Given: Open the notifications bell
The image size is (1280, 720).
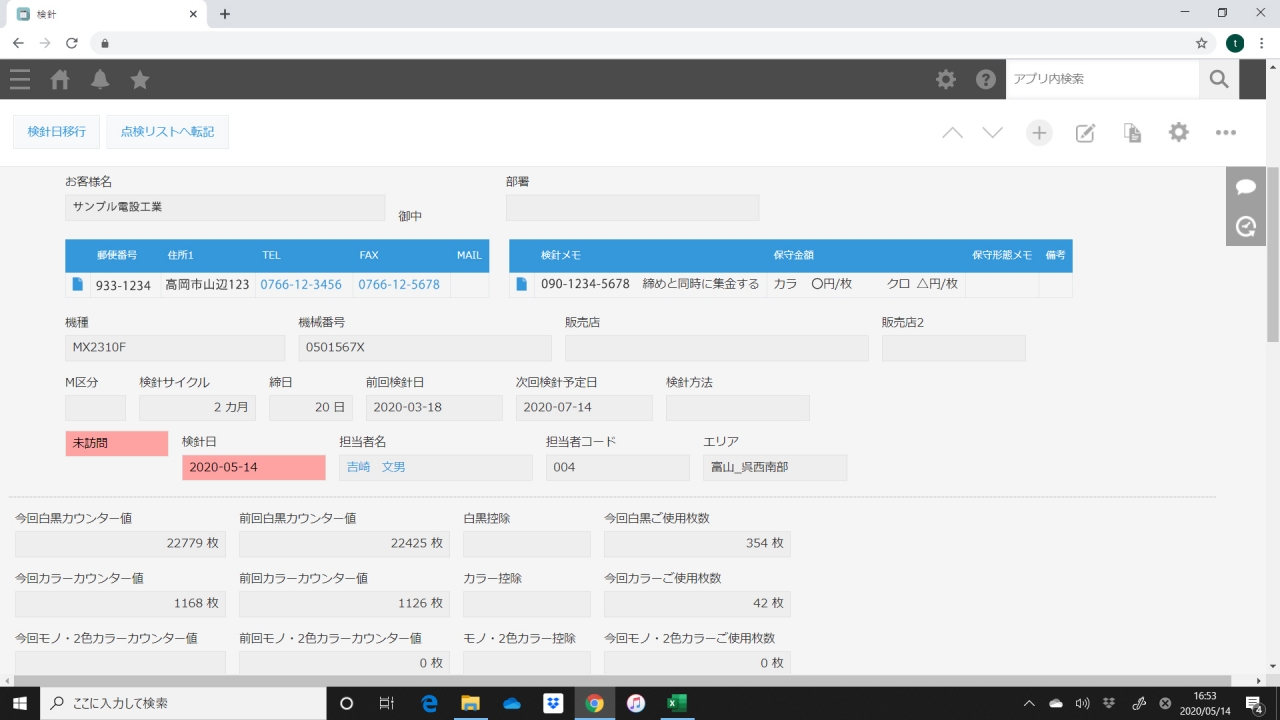Looking at the screenshot, I should tap(100, 79).
